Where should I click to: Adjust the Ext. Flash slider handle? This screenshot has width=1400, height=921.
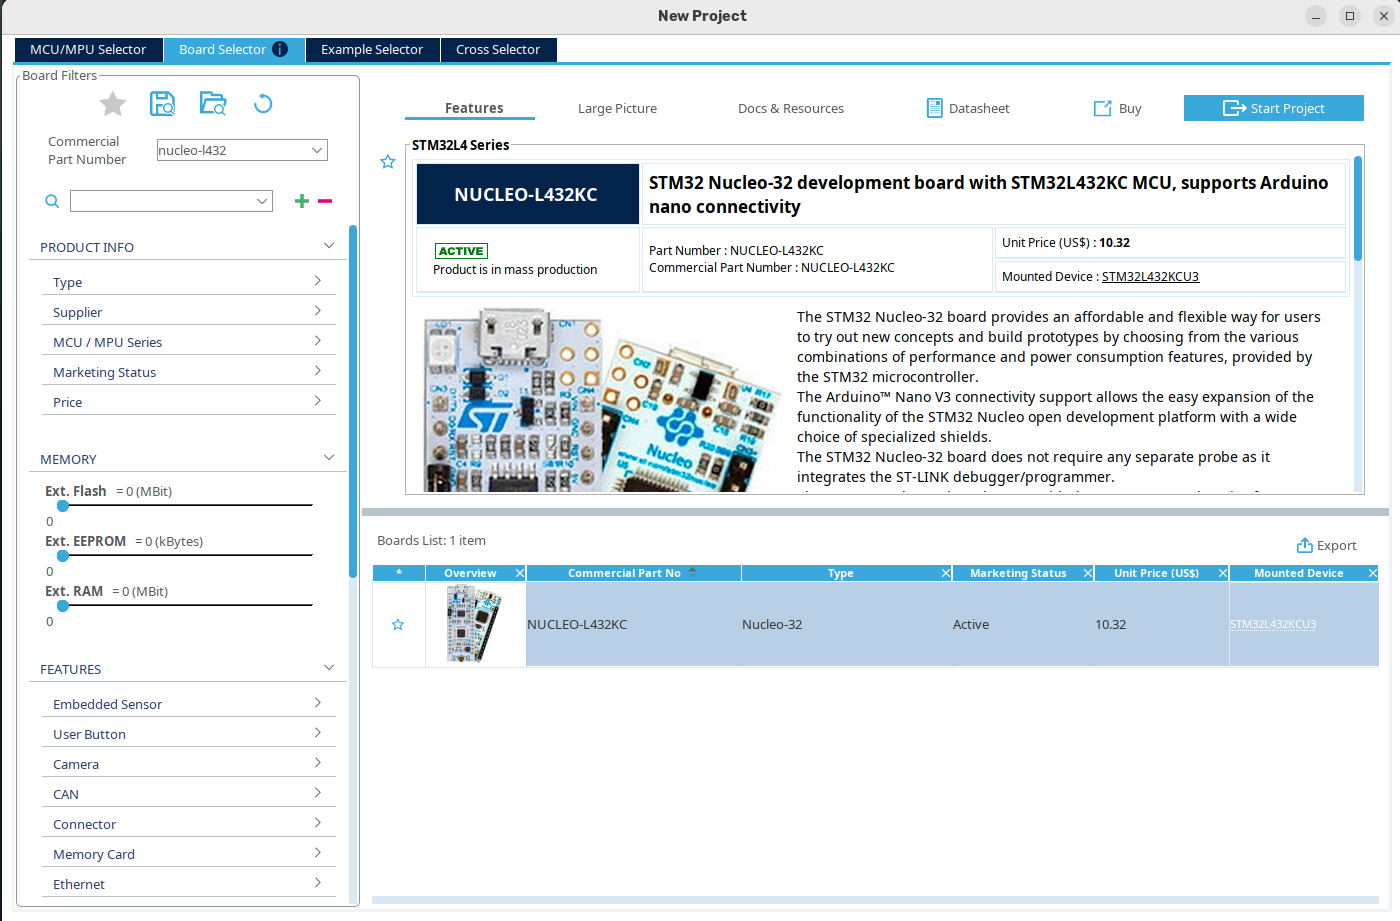tap(63, 505)
